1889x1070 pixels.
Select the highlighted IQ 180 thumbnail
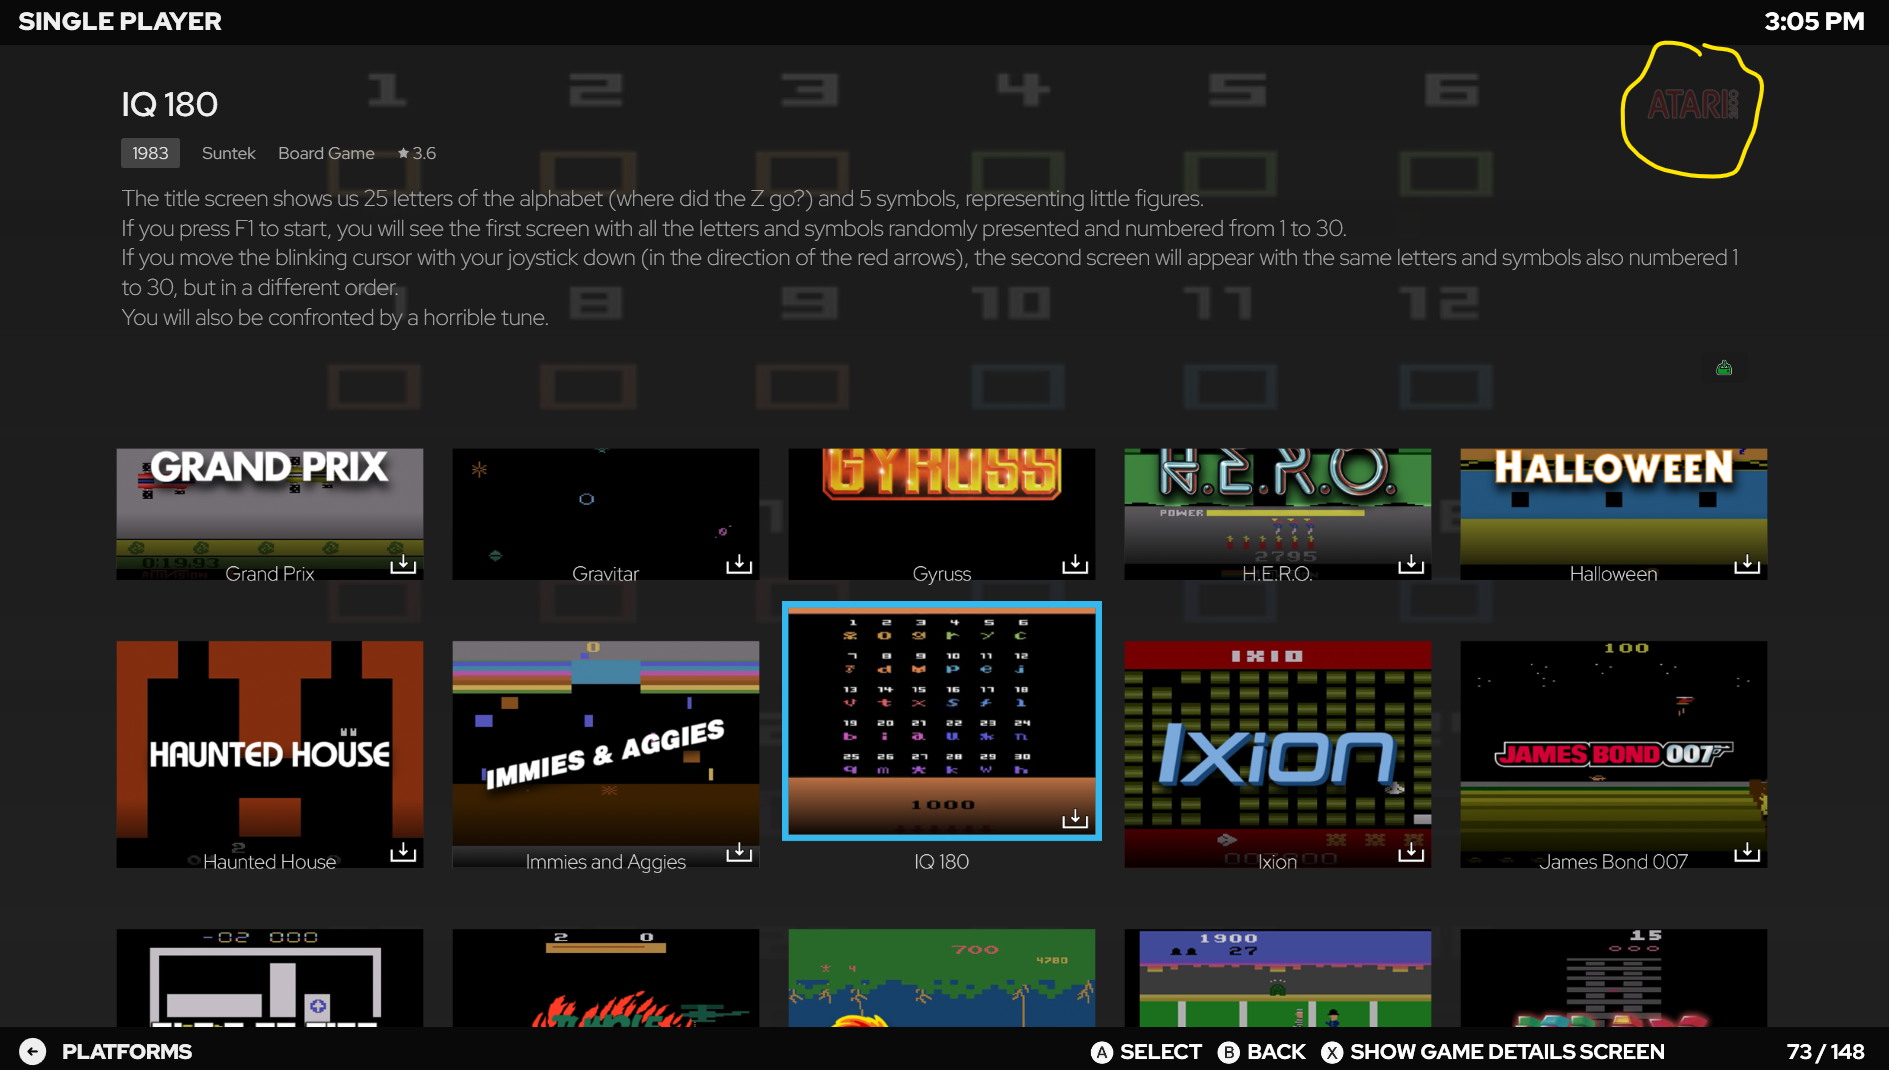[x=942, y=721]
